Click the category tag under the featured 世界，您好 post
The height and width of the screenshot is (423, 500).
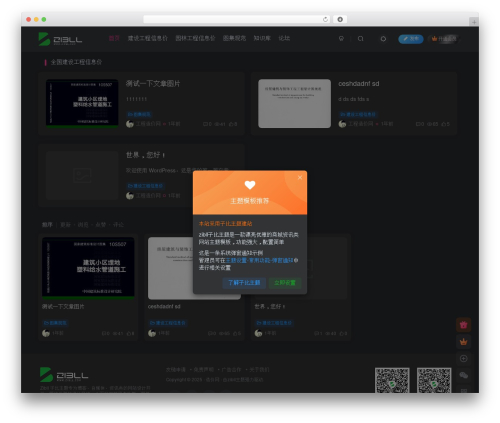click(145, 186)
